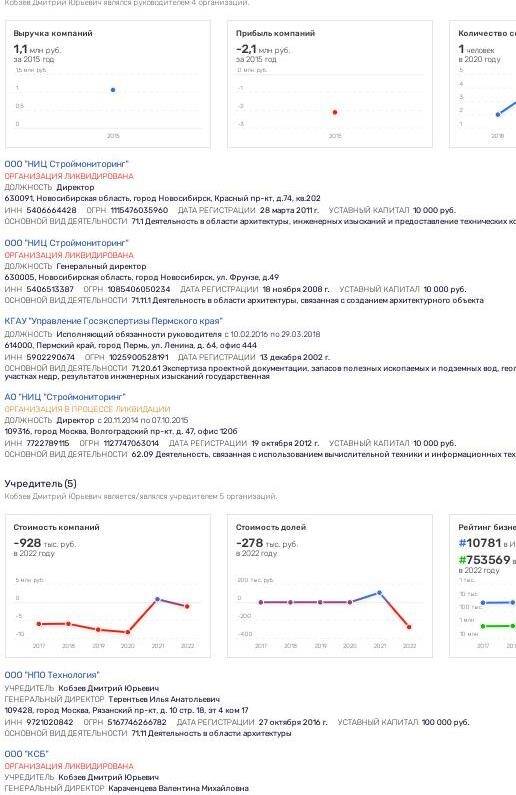The height and width of the screenshot is (795, 516).
Task: Click the Учредитель (5) section heading
Action: (x=41, y=484)
